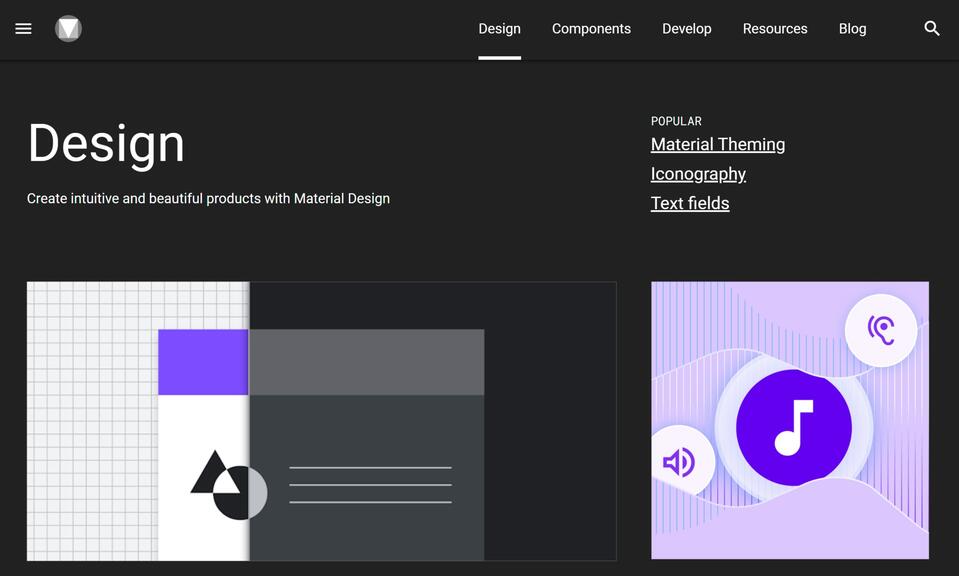Click the purple rectangle in the grid illustration
Image resolution: width=959 pixels, height=576 pixels.
[x=203, y=361]
